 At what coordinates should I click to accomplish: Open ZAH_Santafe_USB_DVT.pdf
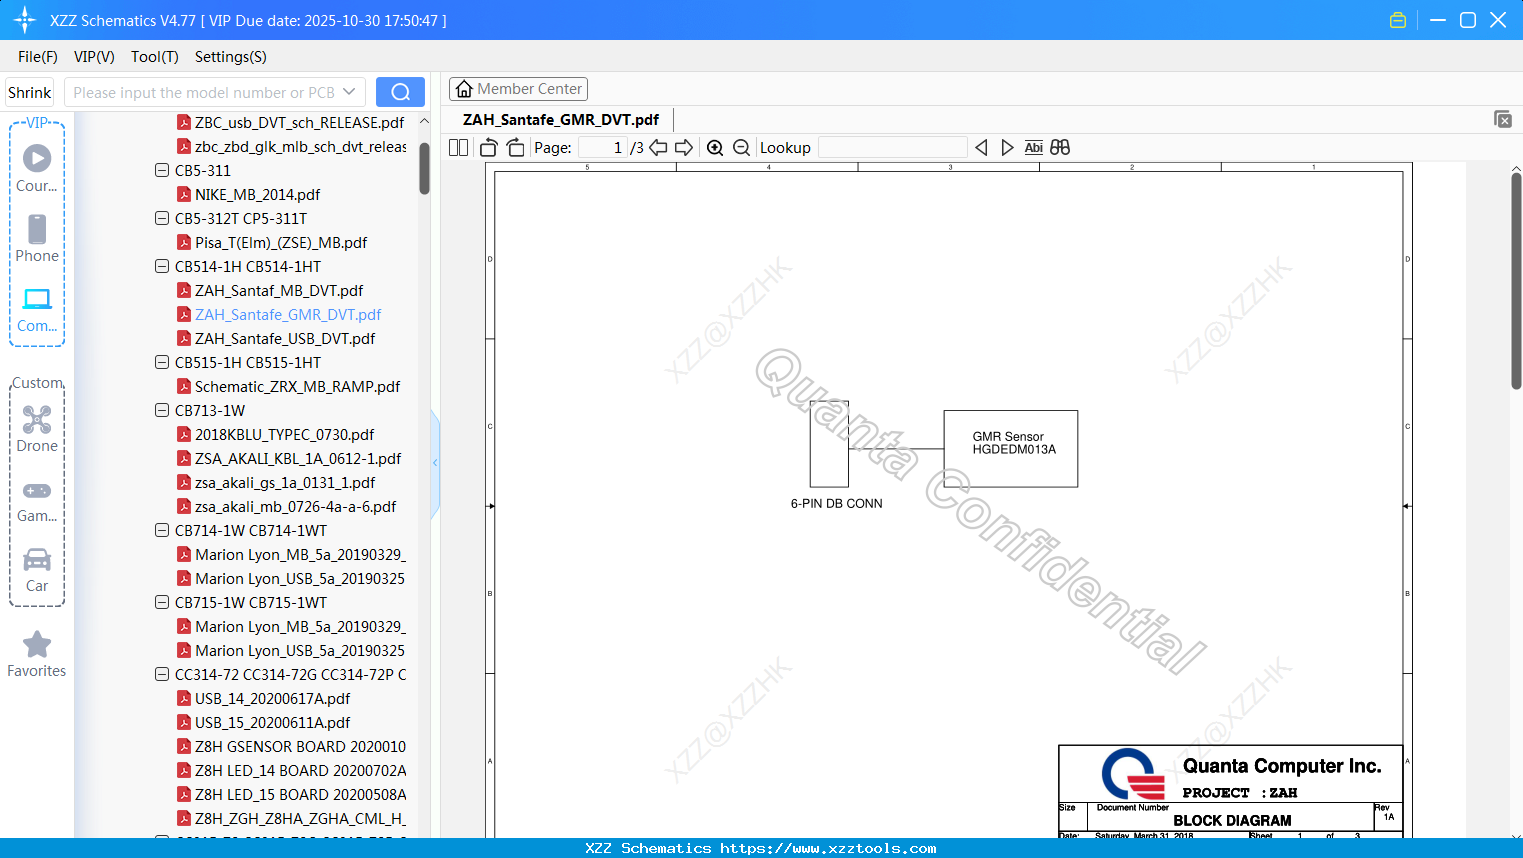pos(285,338)
